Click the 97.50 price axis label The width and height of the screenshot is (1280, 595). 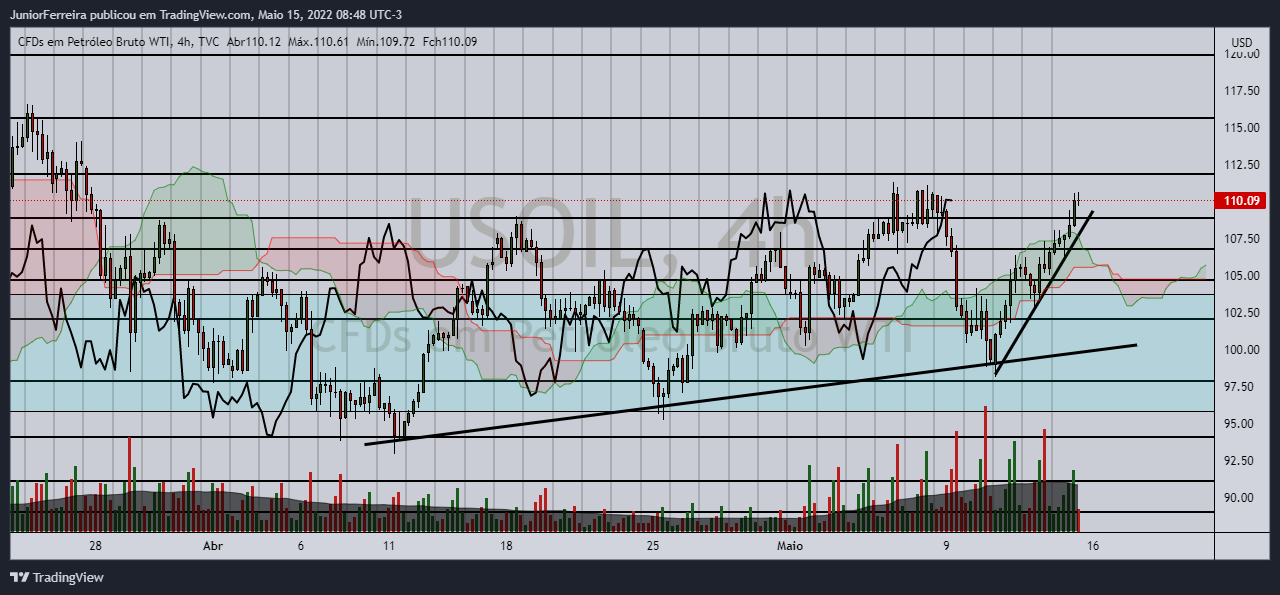click(x=1241, y=387)
